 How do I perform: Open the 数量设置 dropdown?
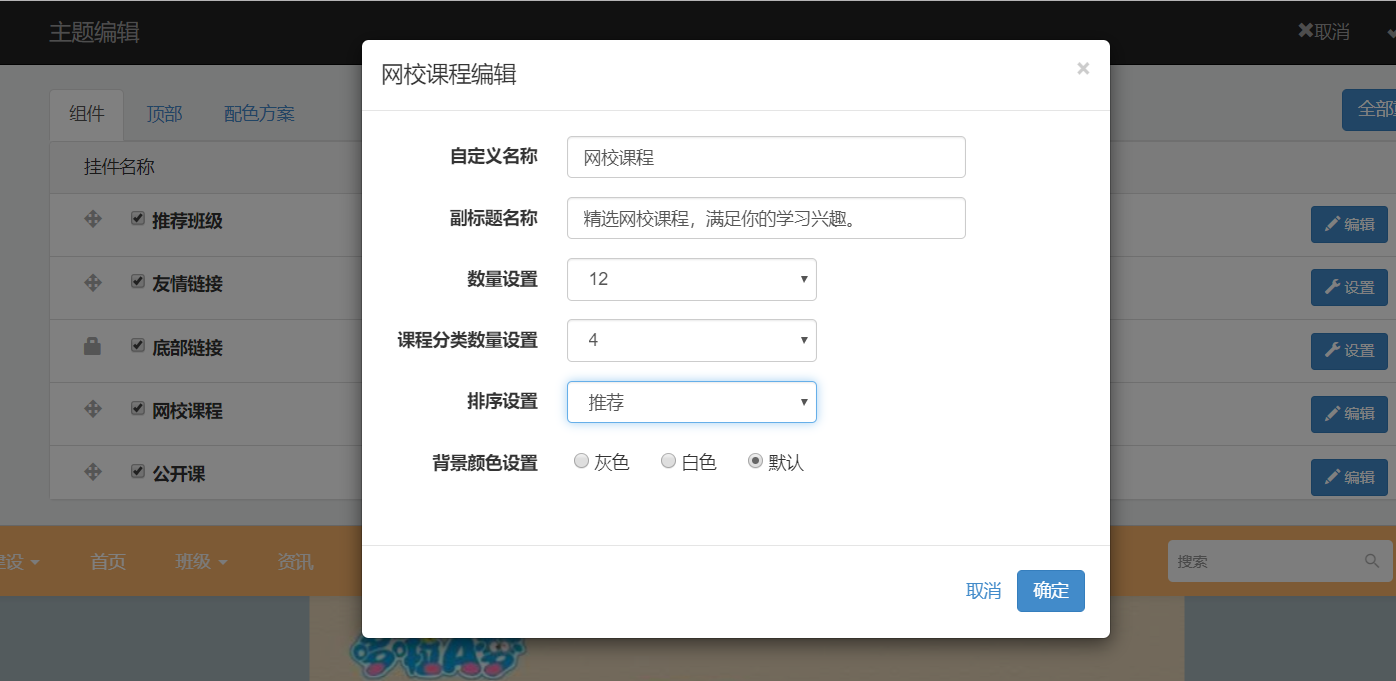coord(691,279)
